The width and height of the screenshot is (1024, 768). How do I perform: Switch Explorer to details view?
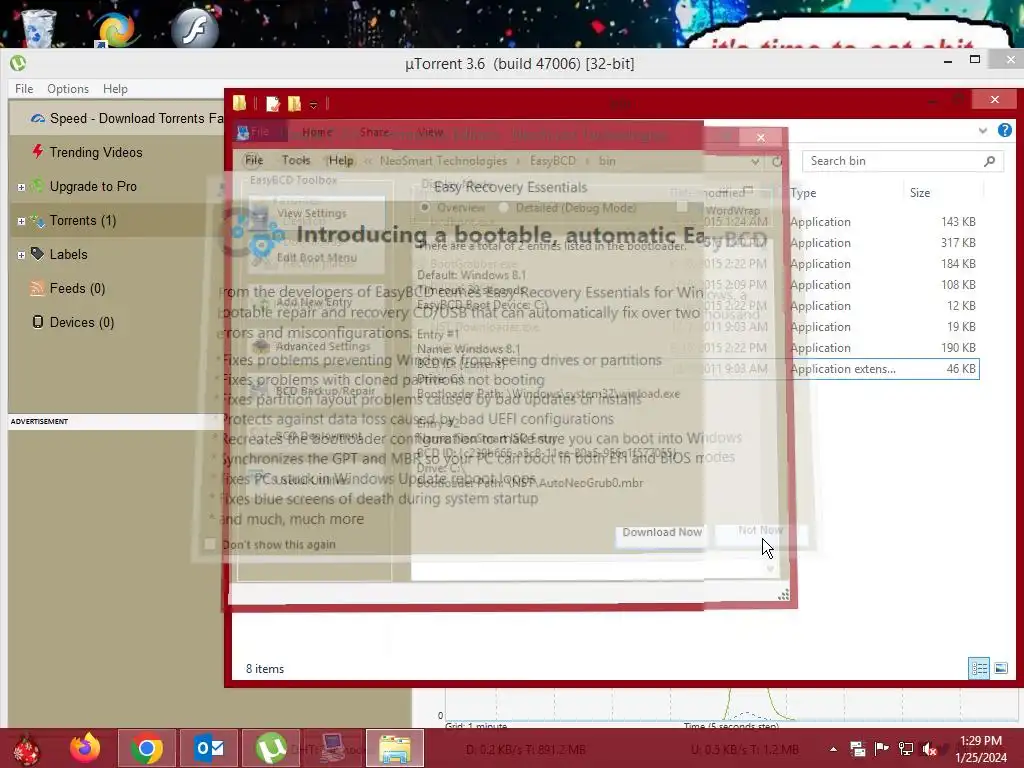pyautogui.click(x=979, y=668)
